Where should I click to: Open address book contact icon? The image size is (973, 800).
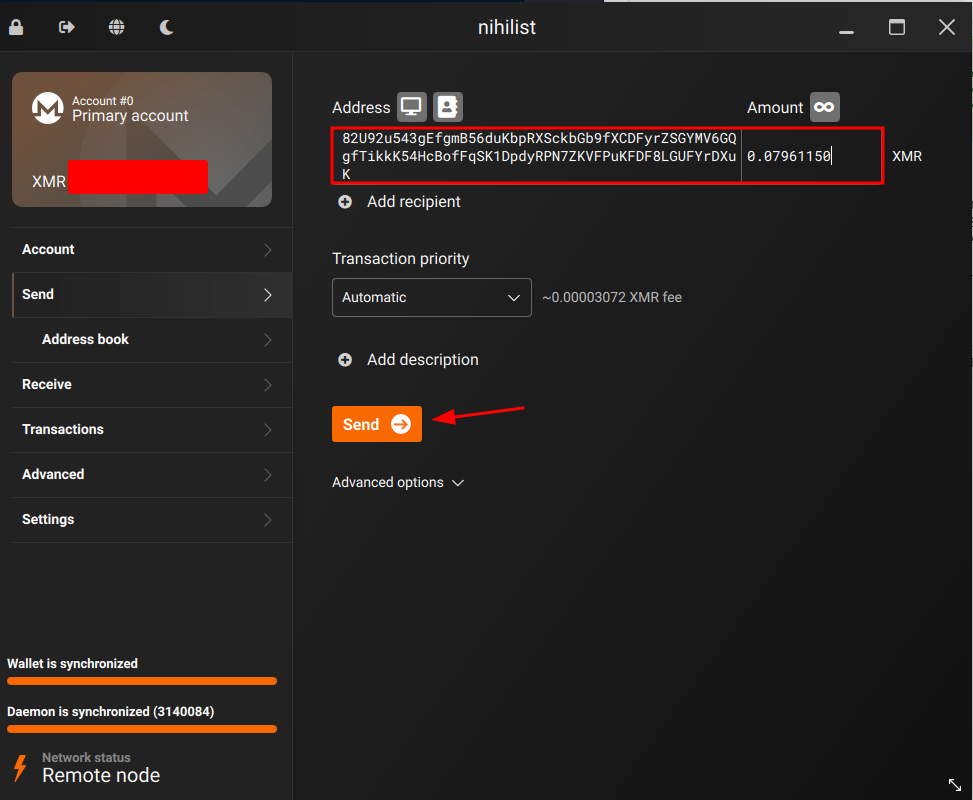point(447,107)
